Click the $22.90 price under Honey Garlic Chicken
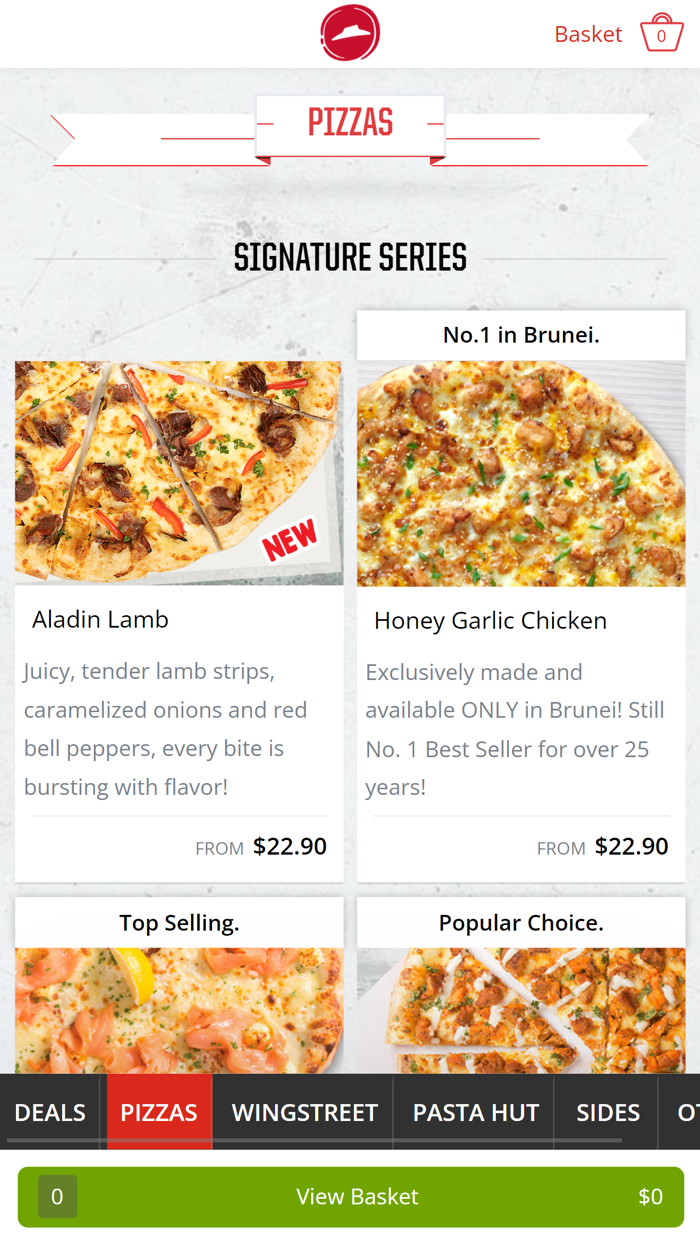Screen dimensions: 700x1244 click(x=631, y=846)
